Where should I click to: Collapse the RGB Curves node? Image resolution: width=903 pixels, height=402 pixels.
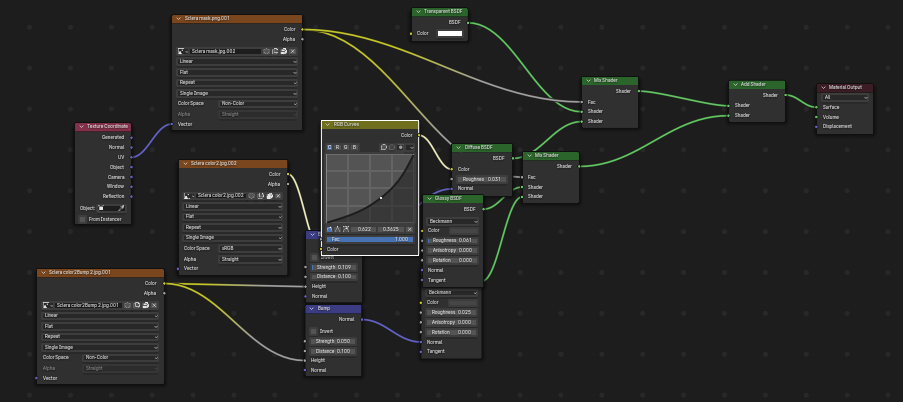[328, 124]
